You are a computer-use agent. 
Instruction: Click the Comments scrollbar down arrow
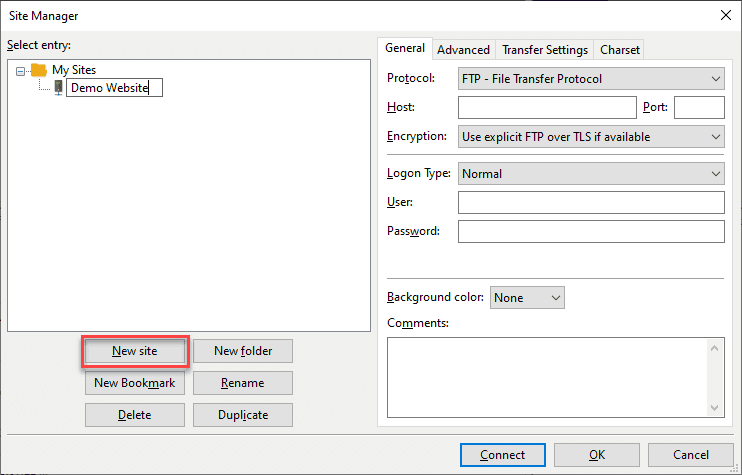point(715,407)
